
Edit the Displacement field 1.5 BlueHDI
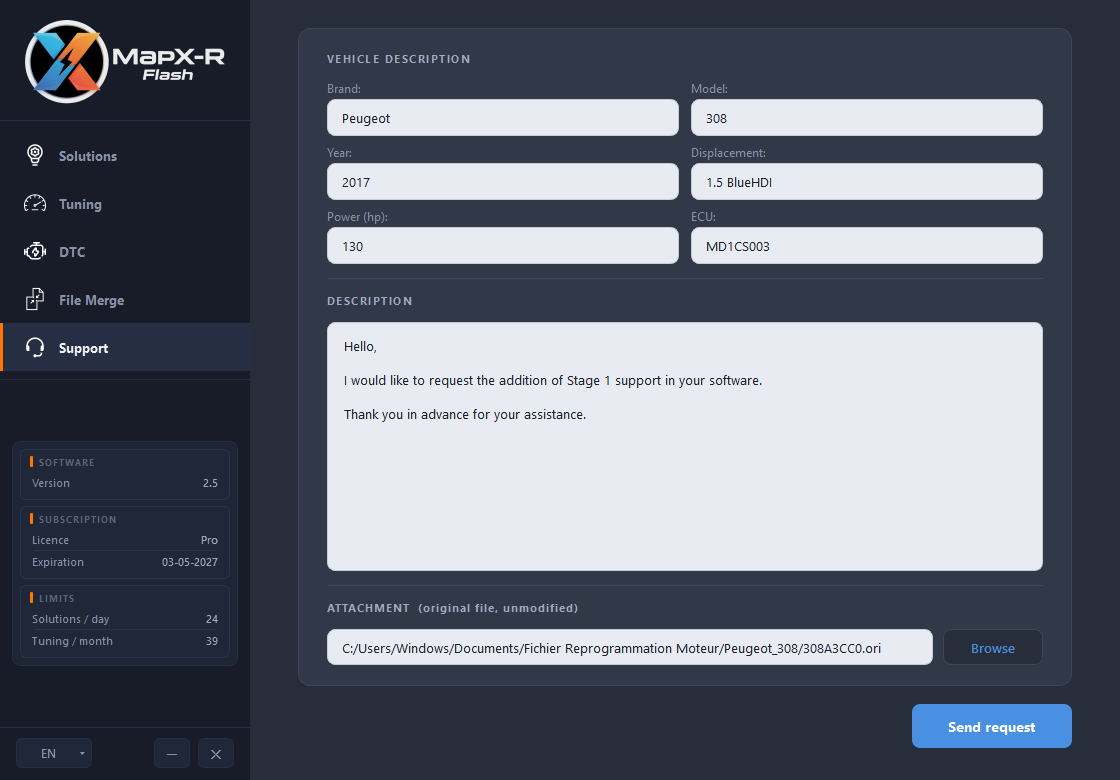pos(866,181)
